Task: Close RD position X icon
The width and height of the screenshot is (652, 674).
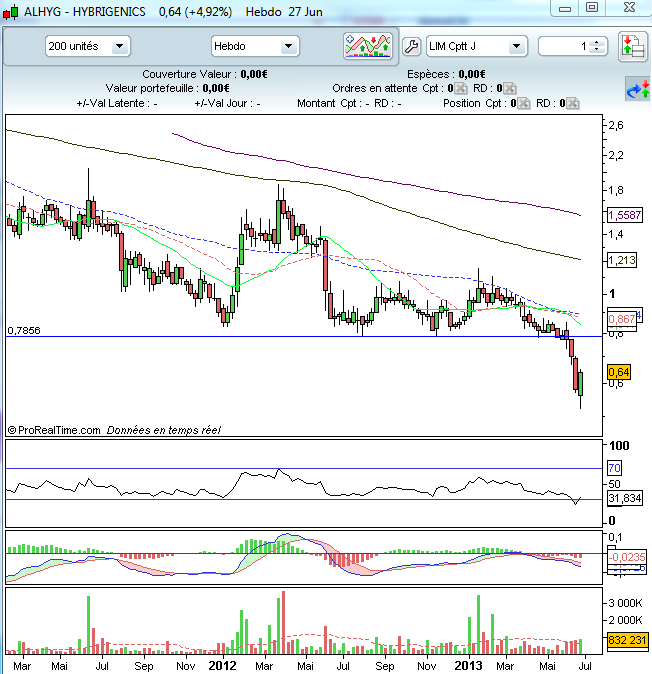Action: [572, 104]
